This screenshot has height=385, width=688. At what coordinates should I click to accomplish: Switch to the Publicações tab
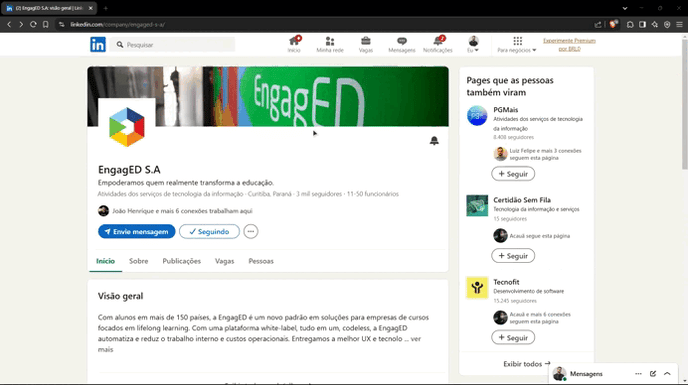(182, 261)
